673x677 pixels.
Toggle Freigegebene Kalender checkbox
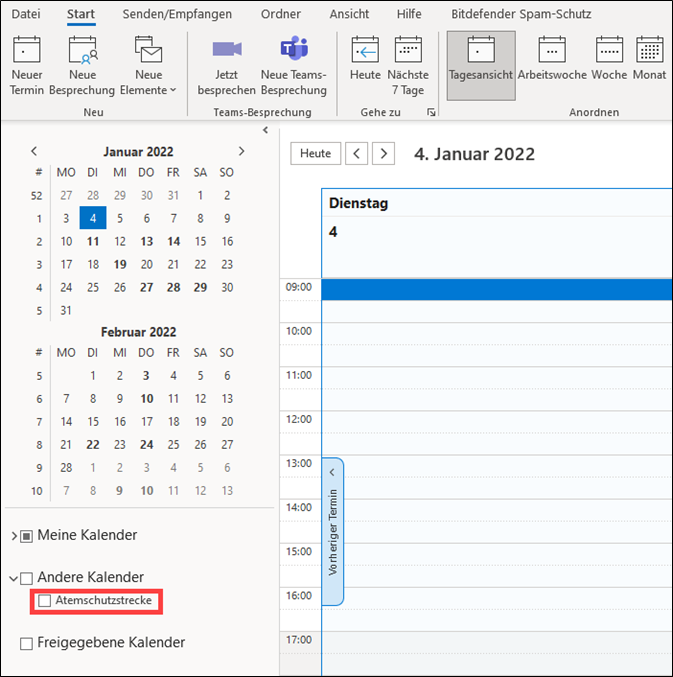tap(26, 644)
